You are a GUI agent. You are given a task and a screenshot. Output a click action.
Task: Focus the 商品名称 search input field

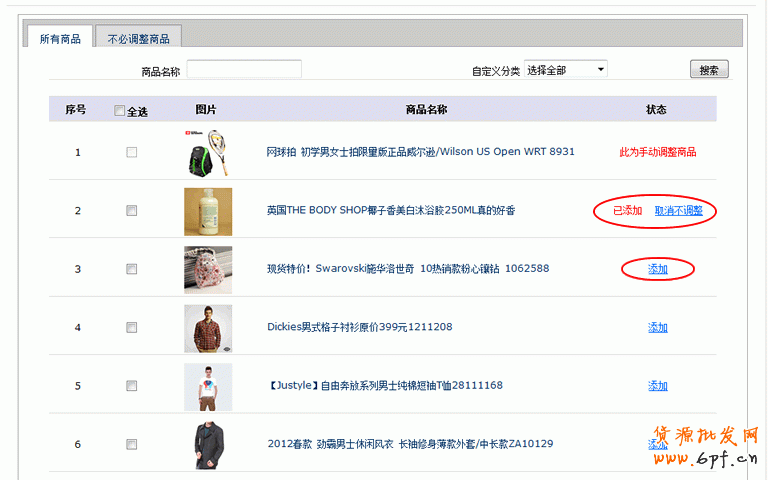244,70
